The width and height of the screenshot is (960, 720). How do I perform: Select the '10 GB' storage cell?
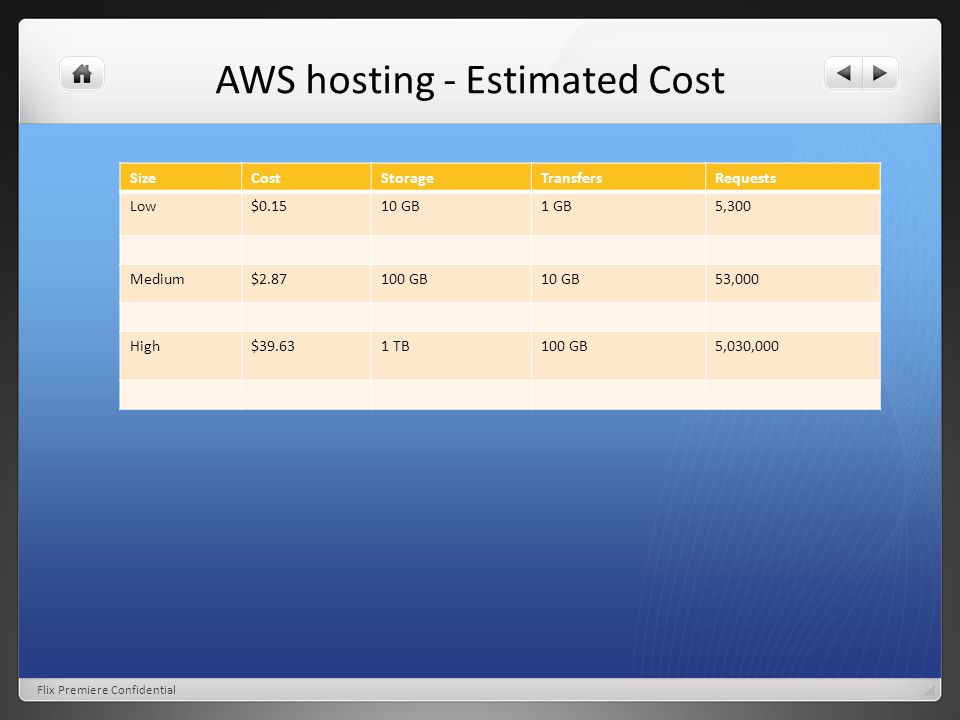(451, 213)
